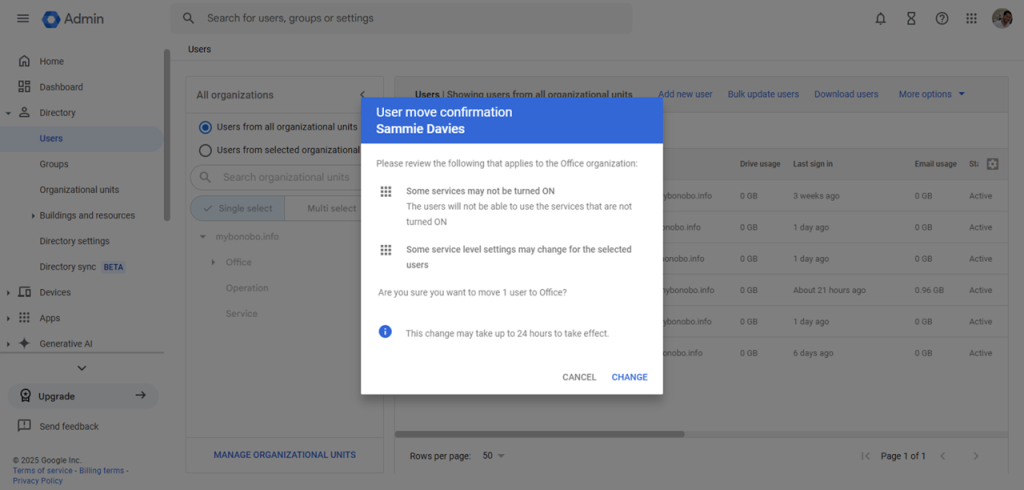
Task: Open Directory sync BETA
Action: coord(82,267)
